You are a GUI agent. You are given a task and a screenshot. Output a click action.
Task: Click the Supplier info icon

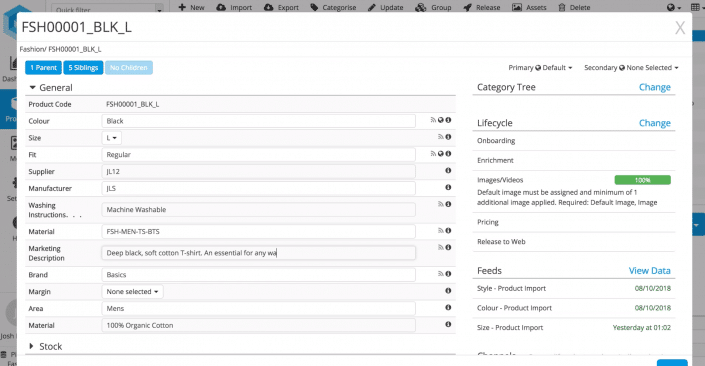(448, 170)
